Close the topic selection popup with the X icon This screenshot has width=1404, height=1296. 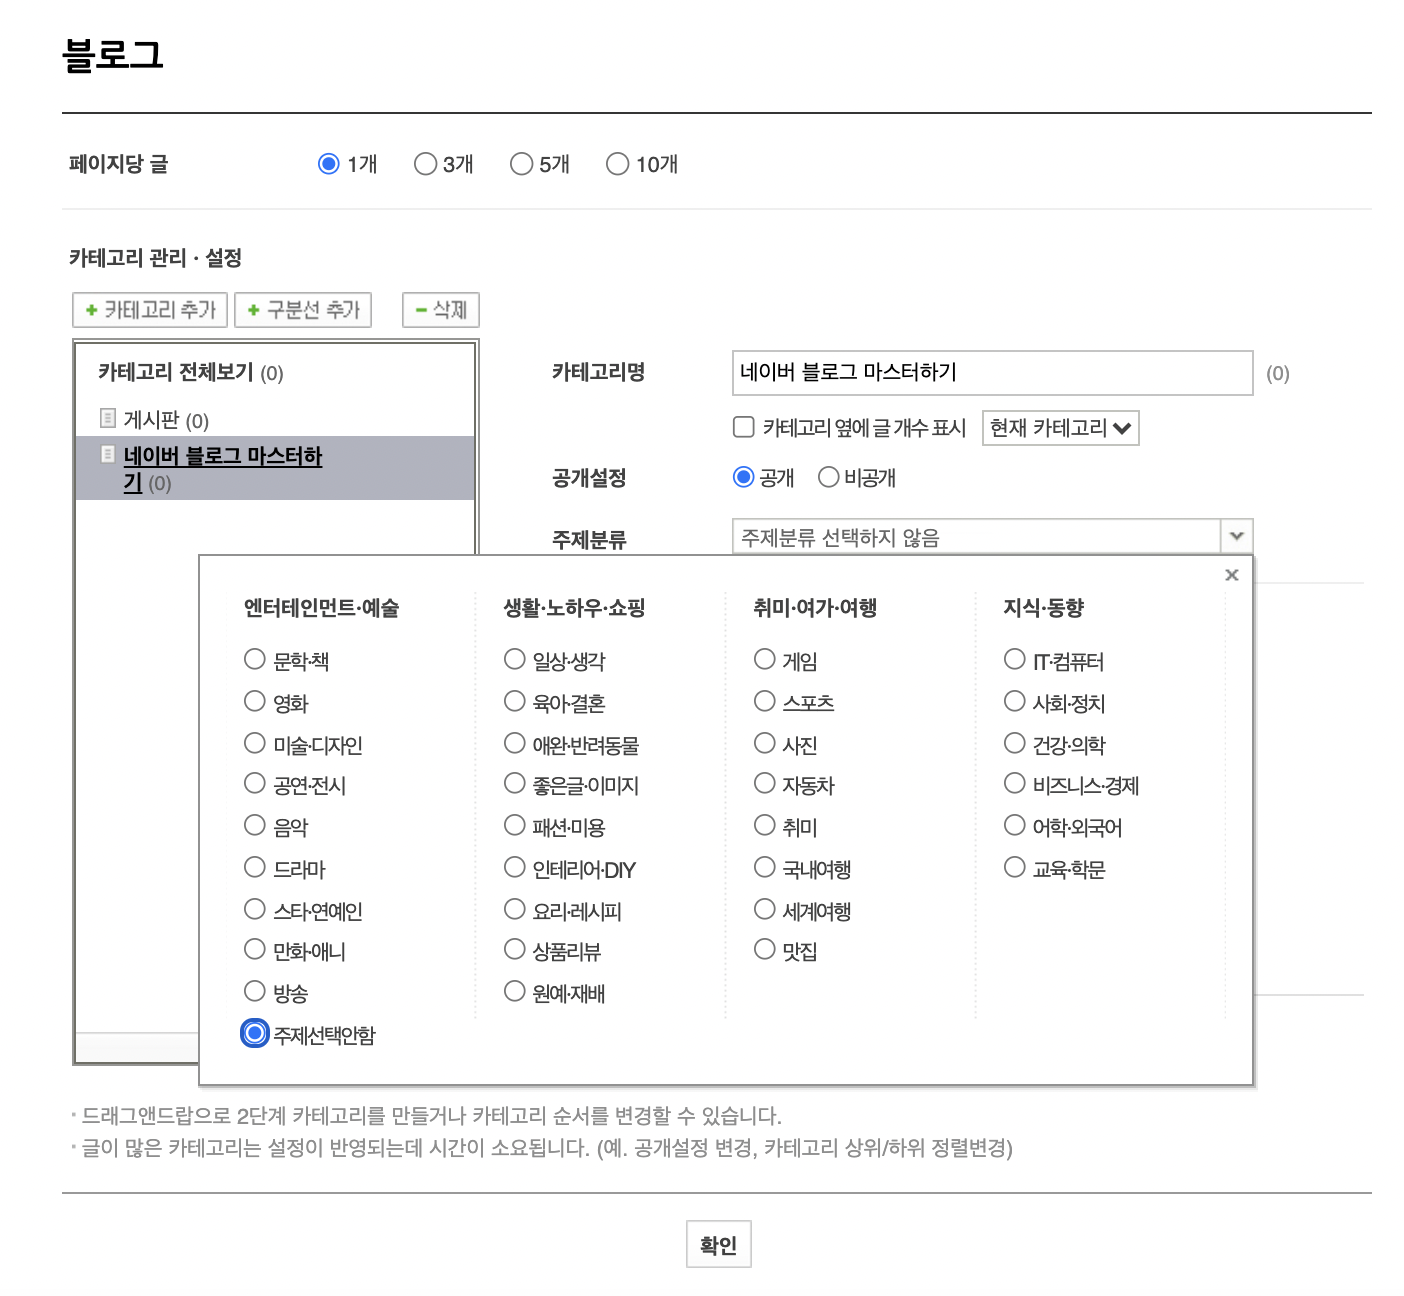pos(1231,574)
